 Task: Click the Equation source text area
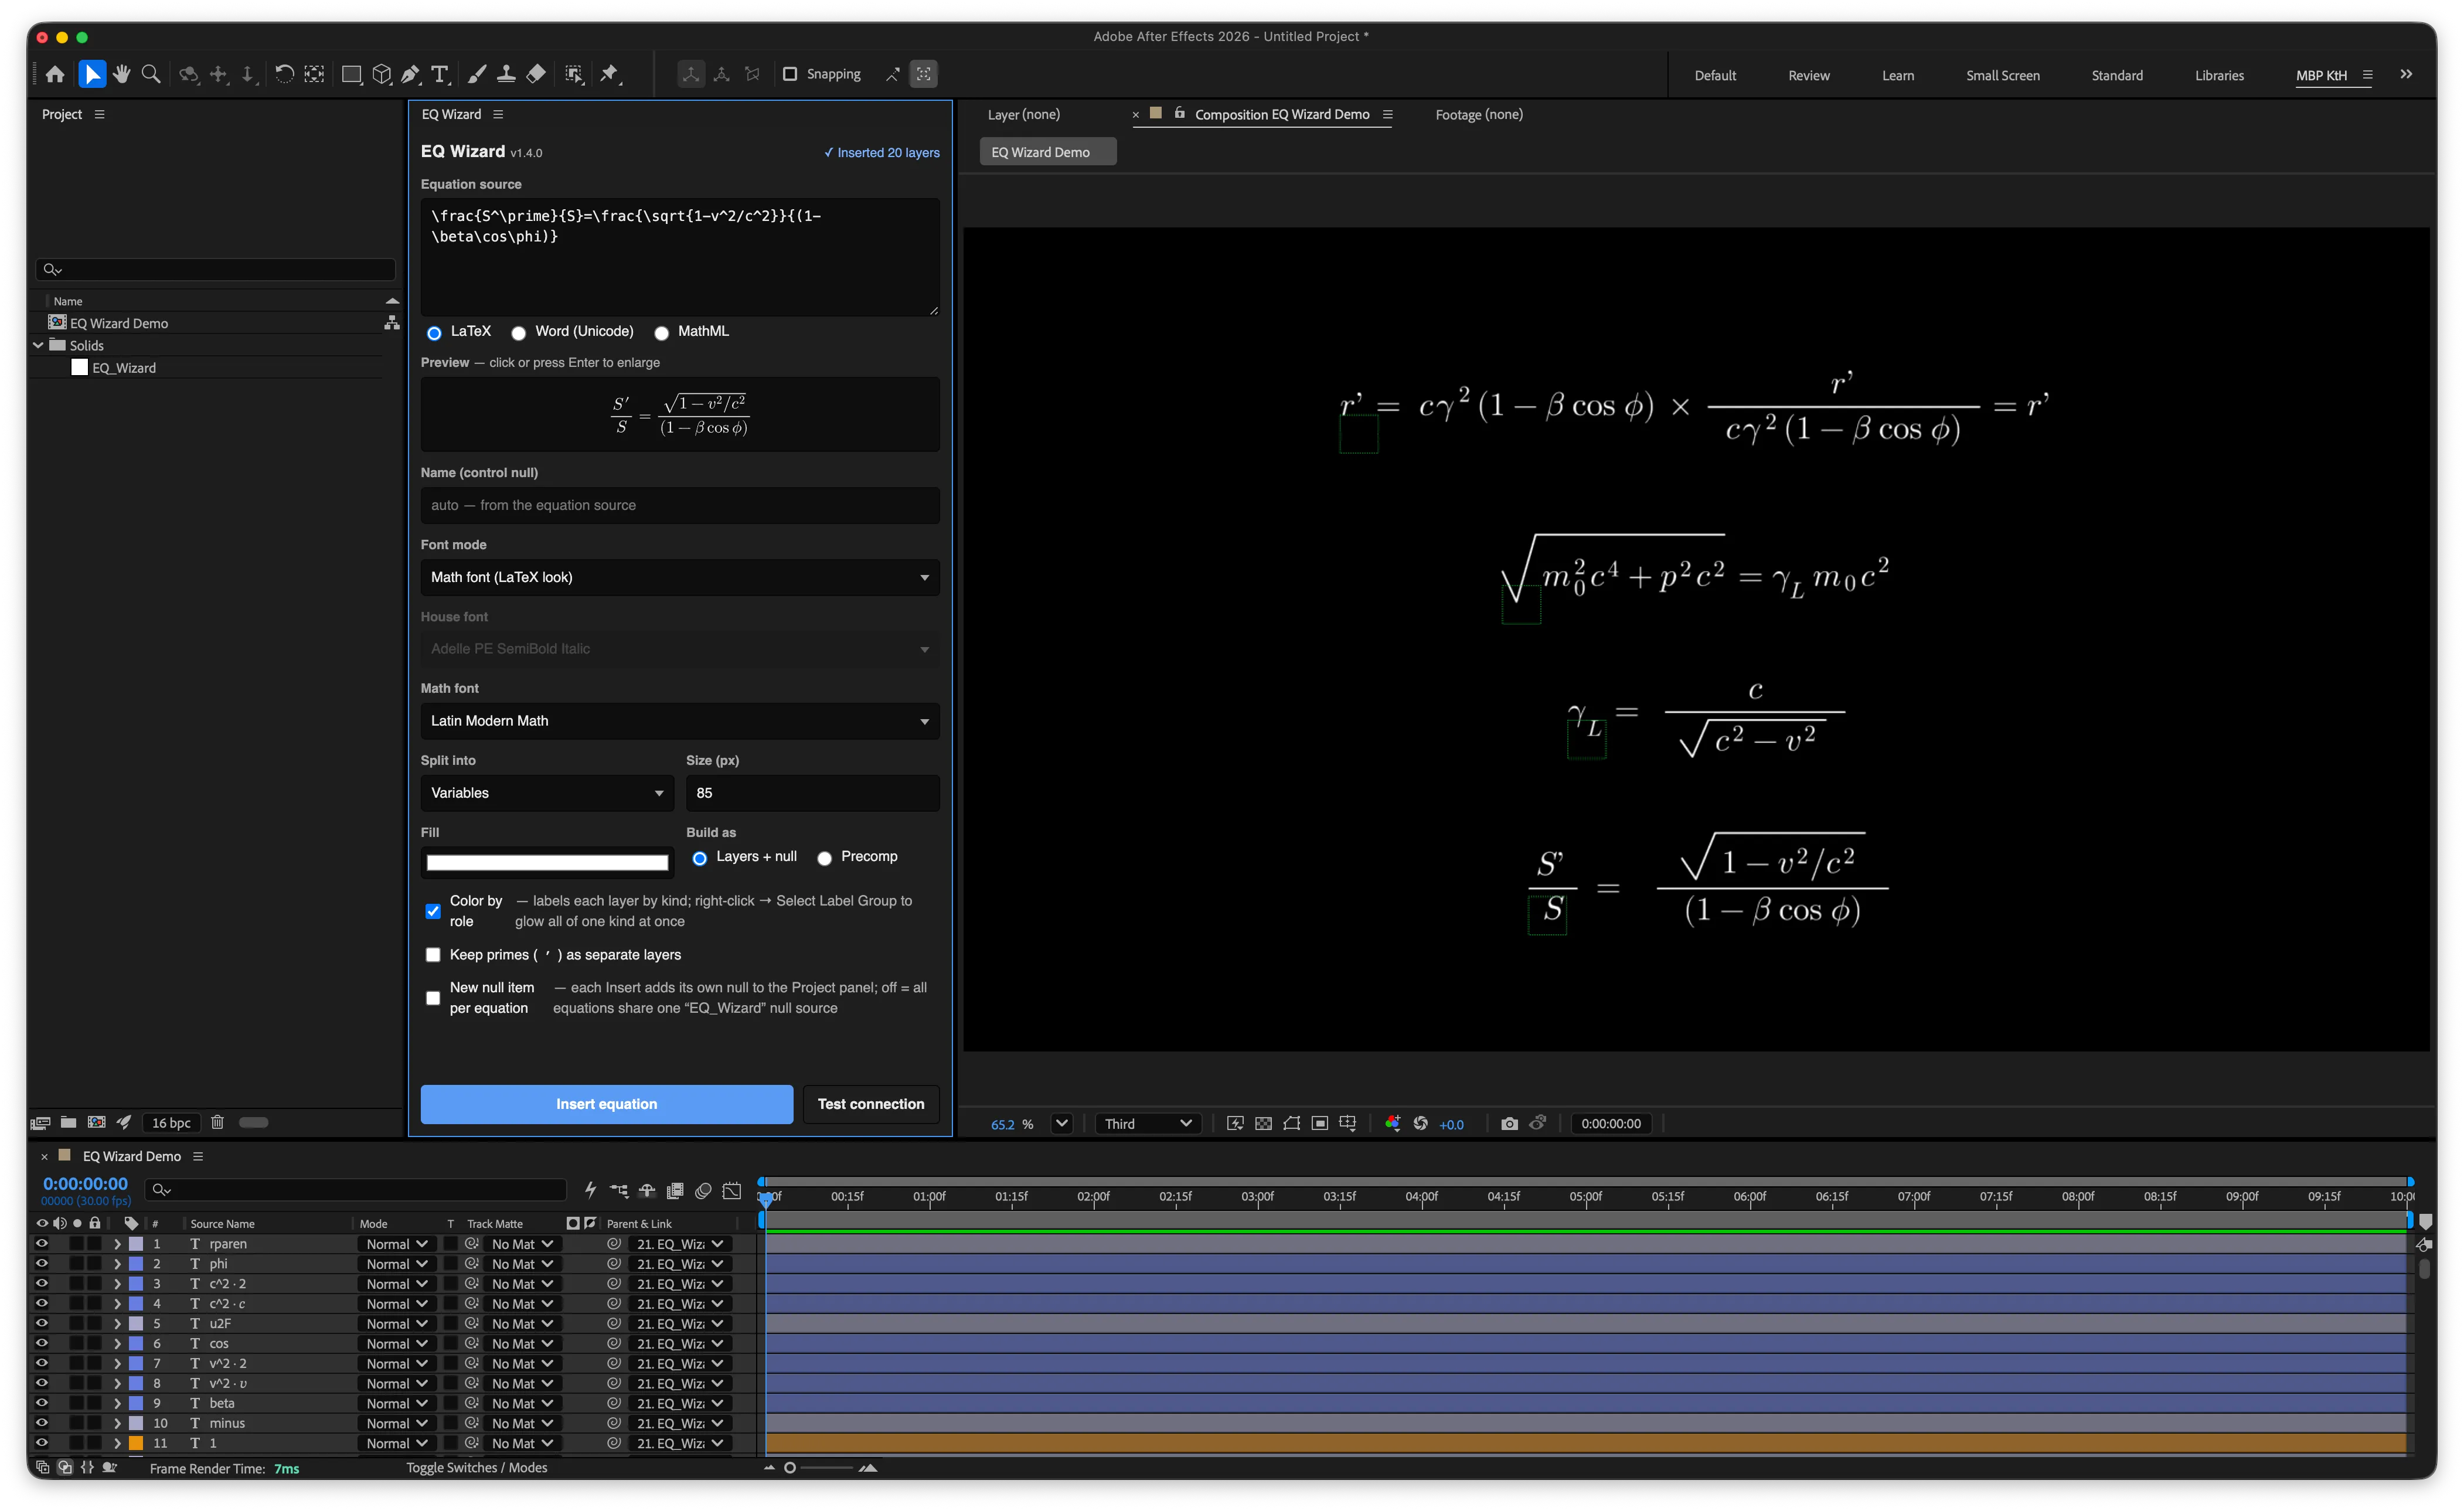[x=680, y=257]
